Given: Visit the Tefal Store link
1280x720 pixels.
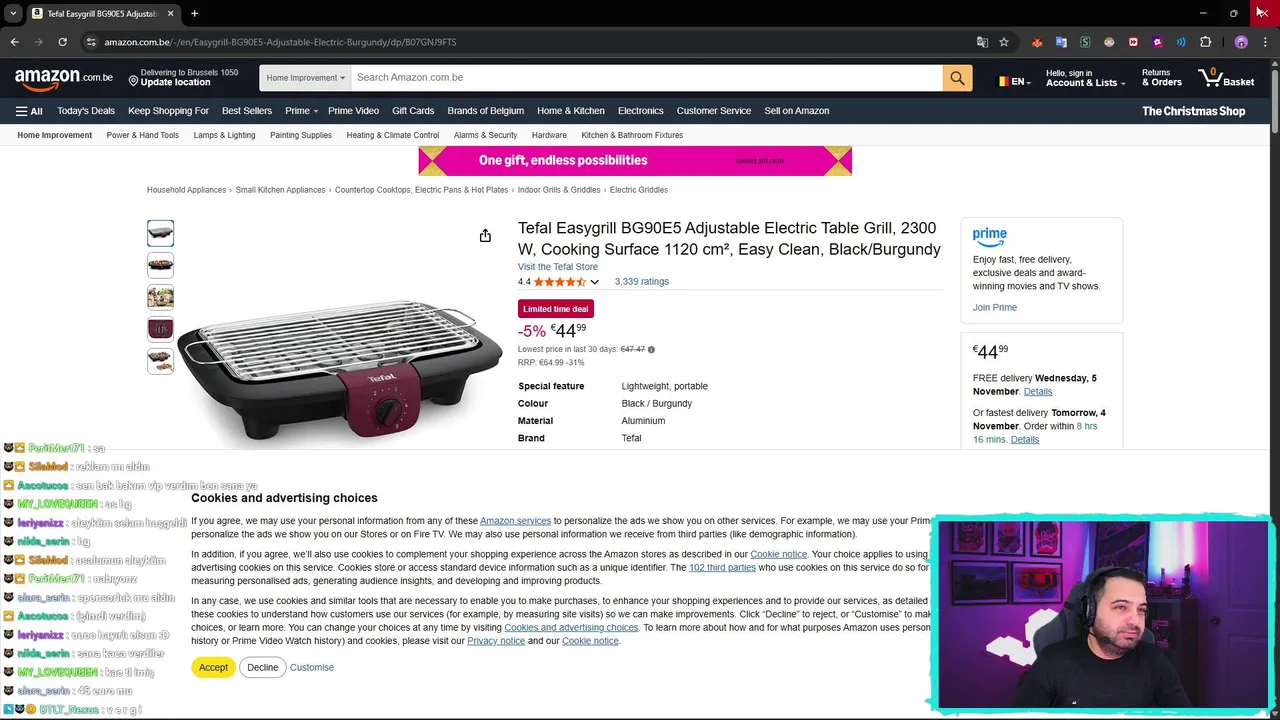Looking at the screenshot, I should (558, 267).
